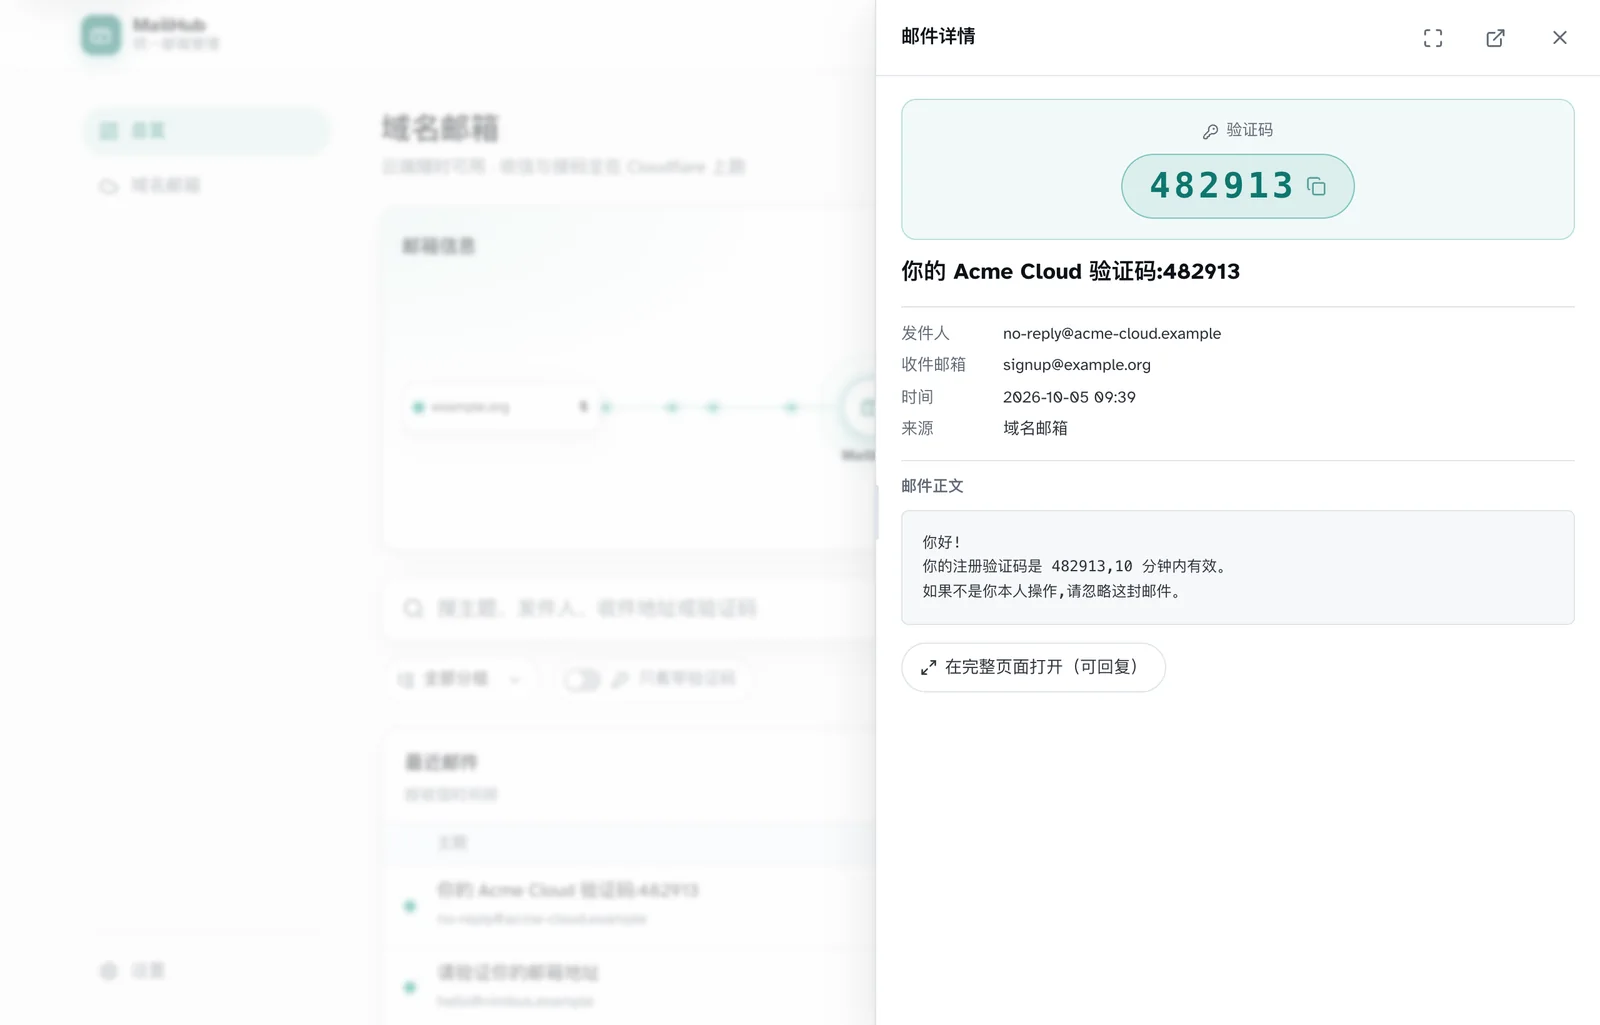Click blurred second mail row in list
The width and height of the screenshot is (1600, 1025).
click(630, 986)
